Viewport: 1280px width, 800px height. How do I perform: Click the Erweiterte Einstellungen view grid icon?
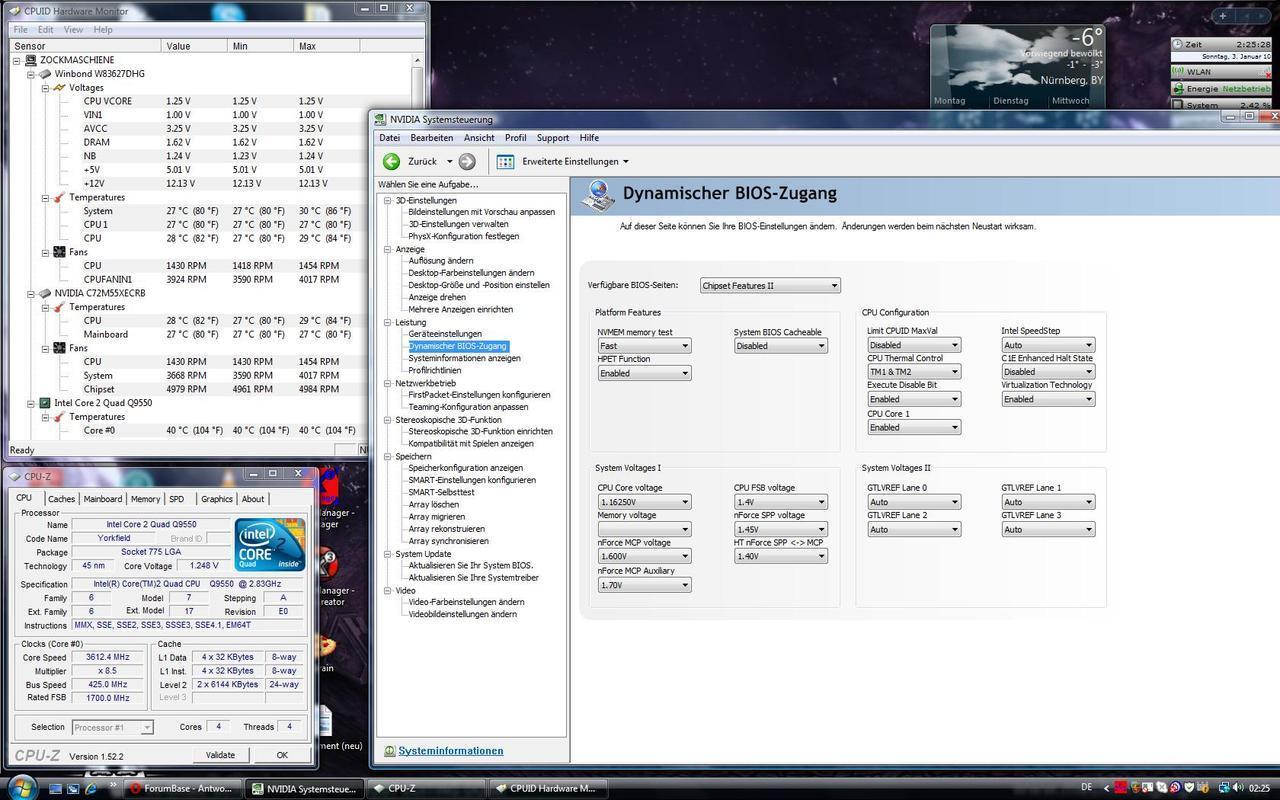coord(505,161)
